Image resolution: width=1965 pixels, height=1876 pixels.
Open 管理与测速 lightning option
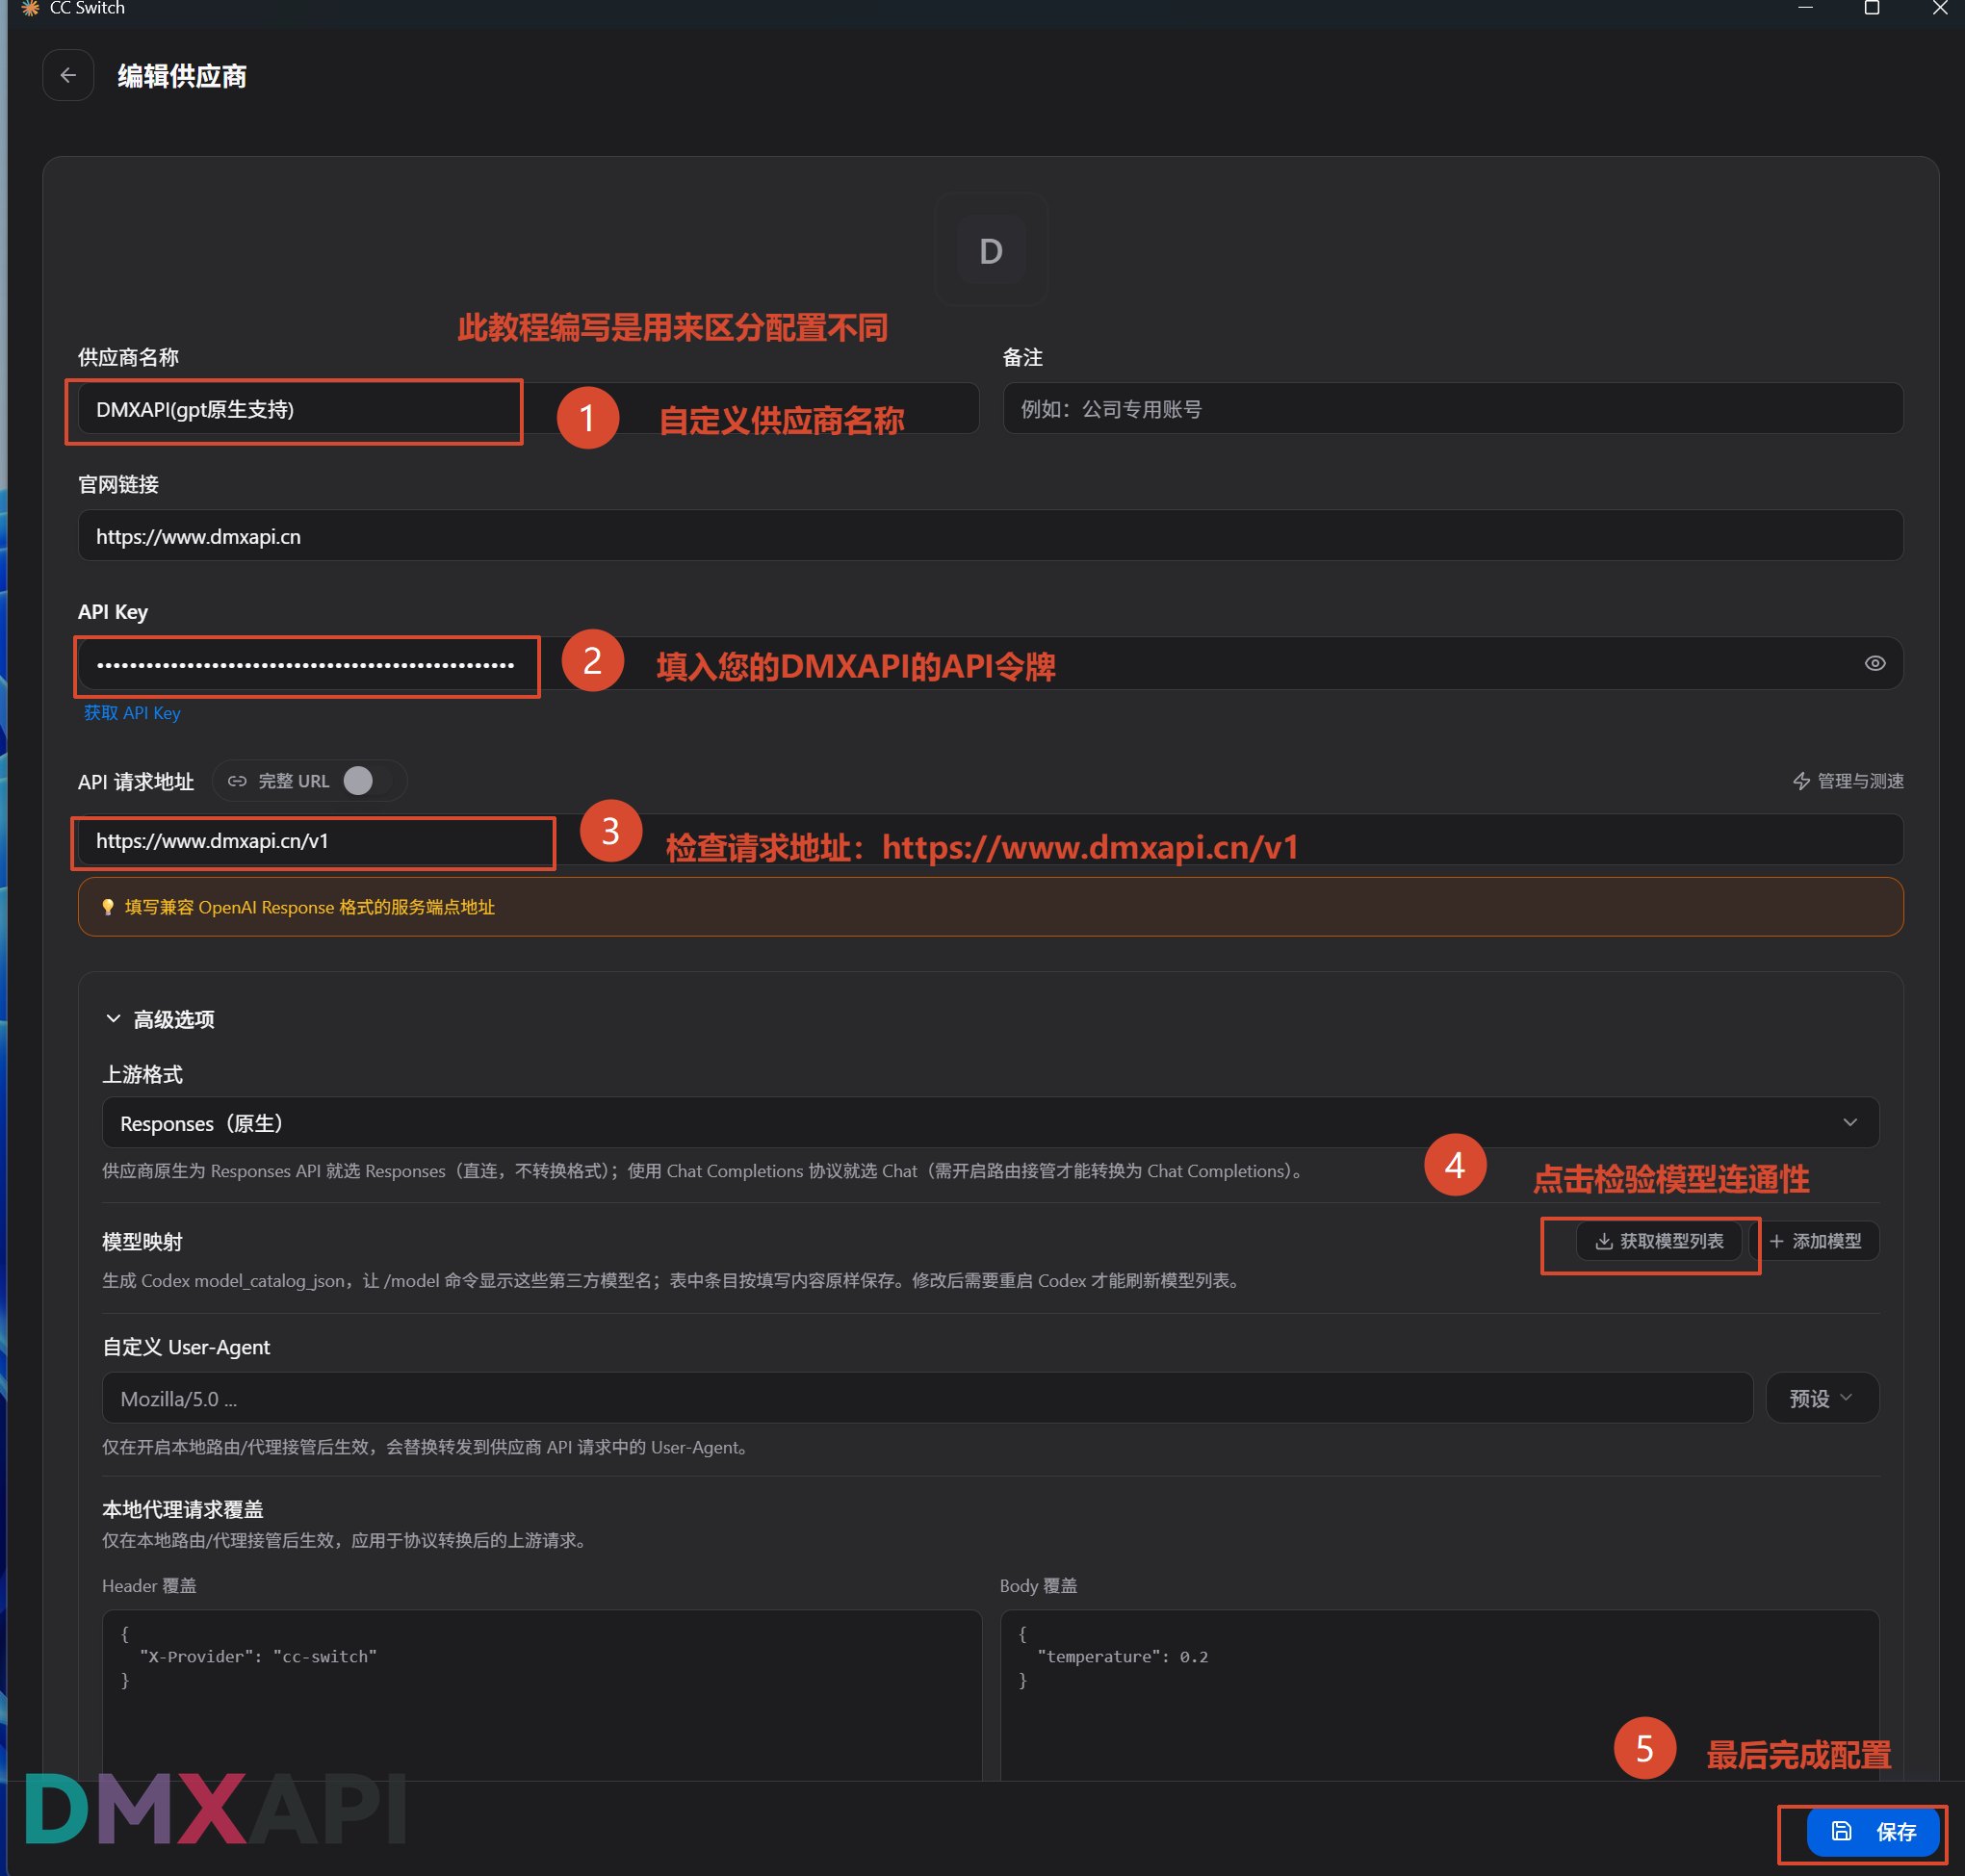tap(1847, 781)
